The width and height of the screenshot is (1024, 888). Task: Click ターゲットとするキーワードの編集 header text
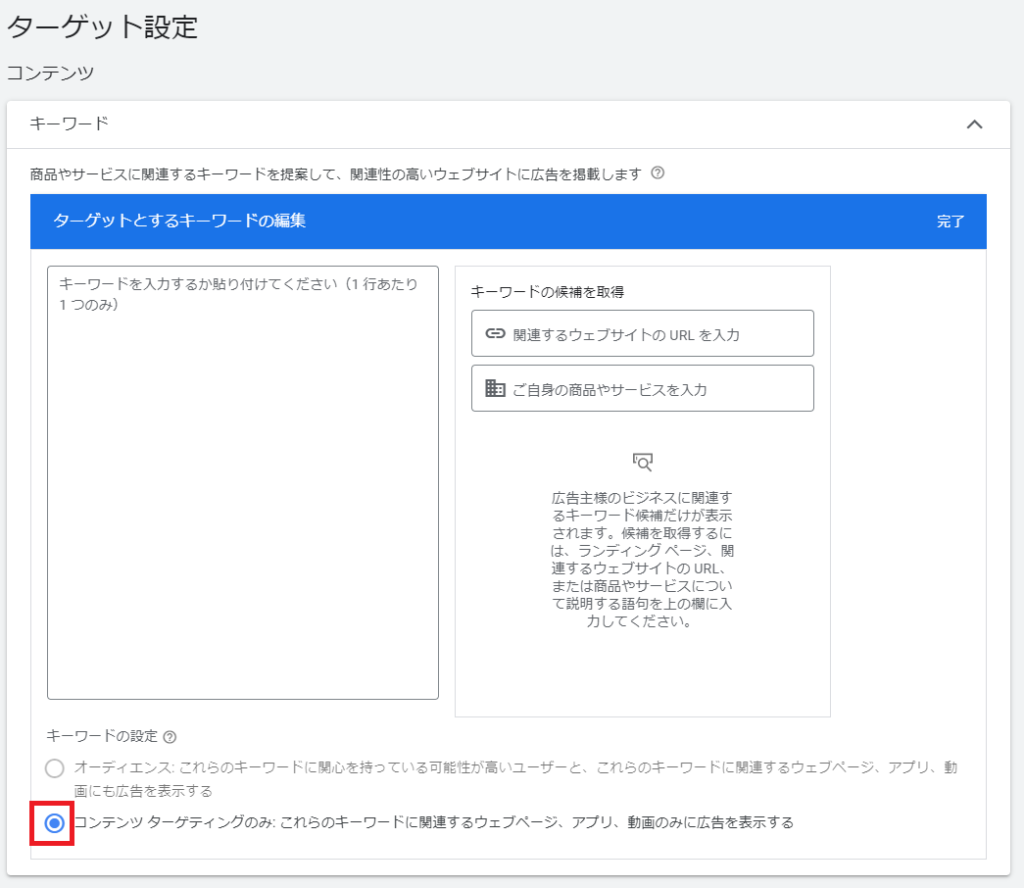point(180,221)
